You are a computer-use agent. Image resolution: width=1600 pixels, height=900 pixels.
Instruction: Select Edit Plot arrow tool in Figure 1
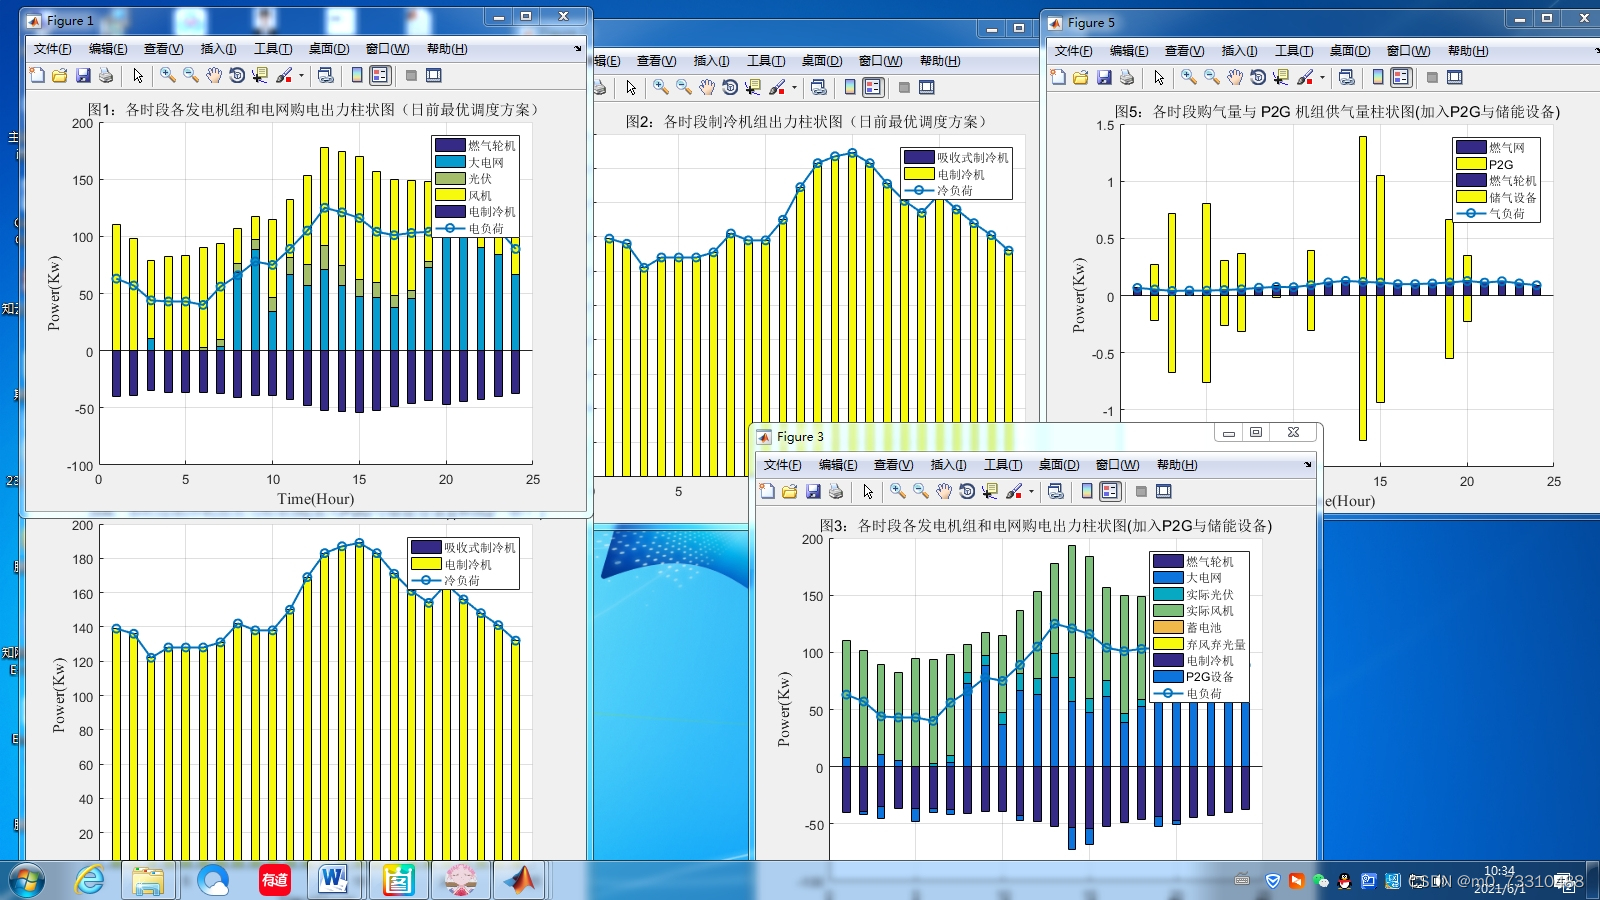pos(138,75)
